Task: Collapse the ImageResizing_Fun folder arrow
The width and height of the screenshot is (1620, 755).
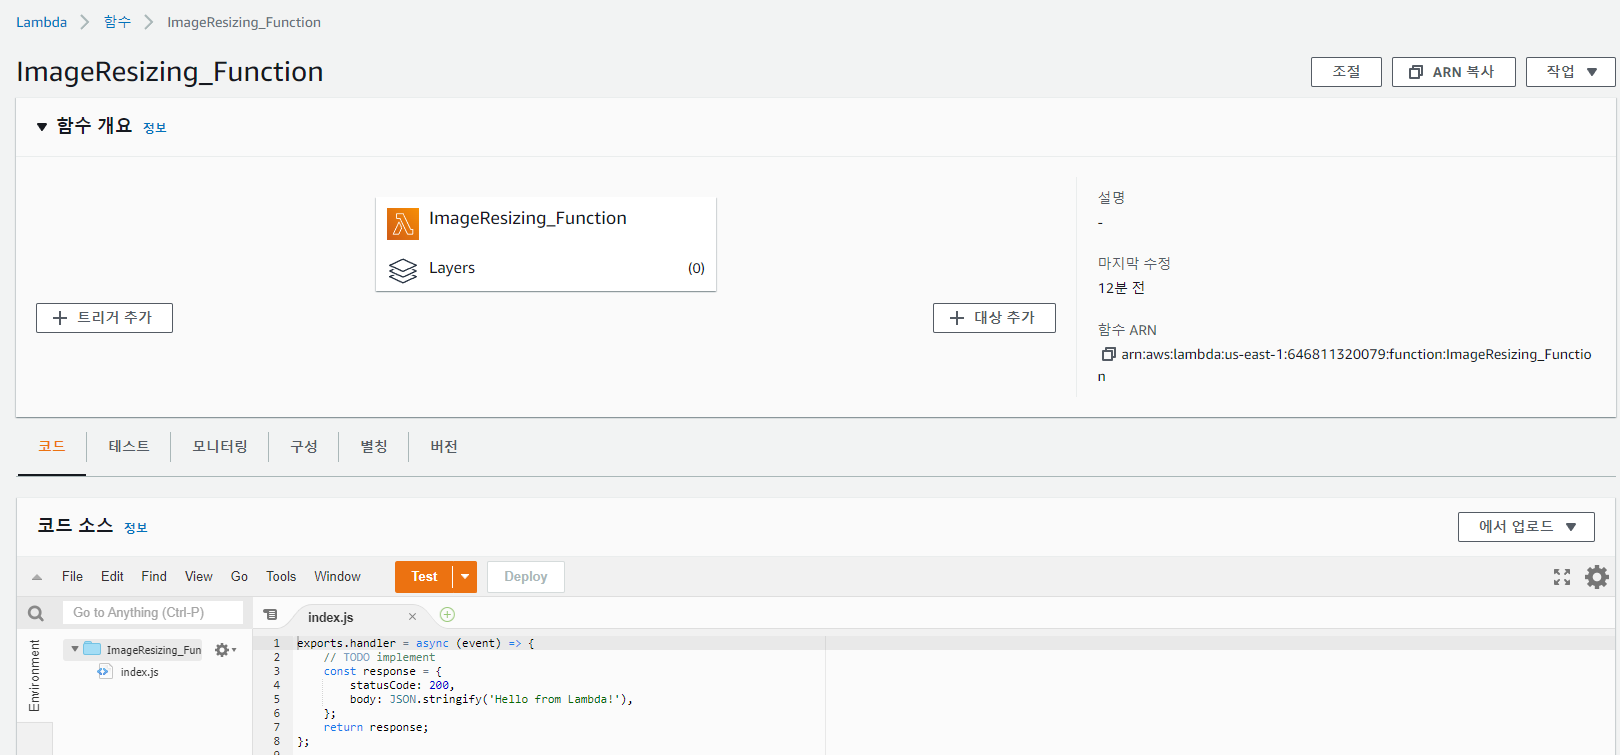Action: (x=75, y=649)
